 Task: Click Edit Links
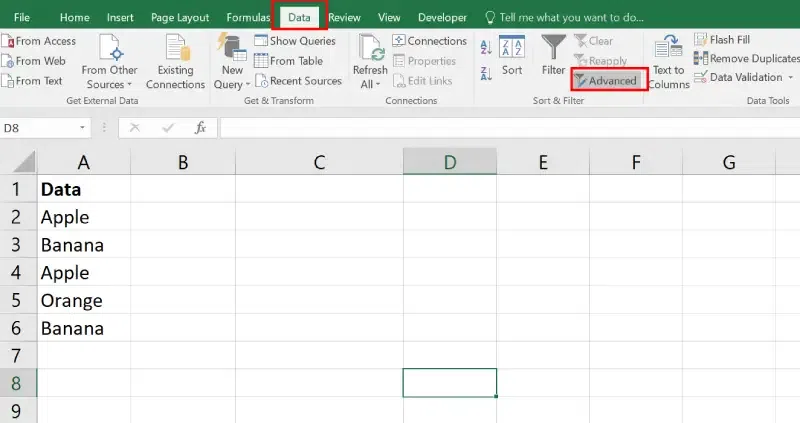pyautogui.click(x=422, y=81)
